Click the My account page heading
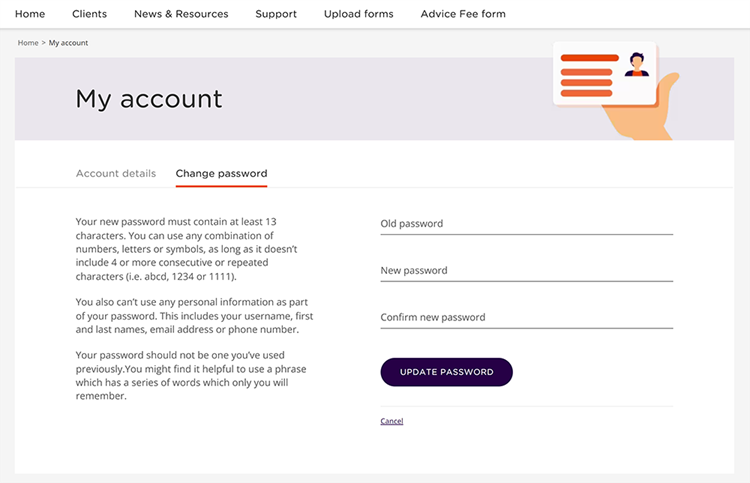Viewport: 750px width, 483px height. pos(149,99)
